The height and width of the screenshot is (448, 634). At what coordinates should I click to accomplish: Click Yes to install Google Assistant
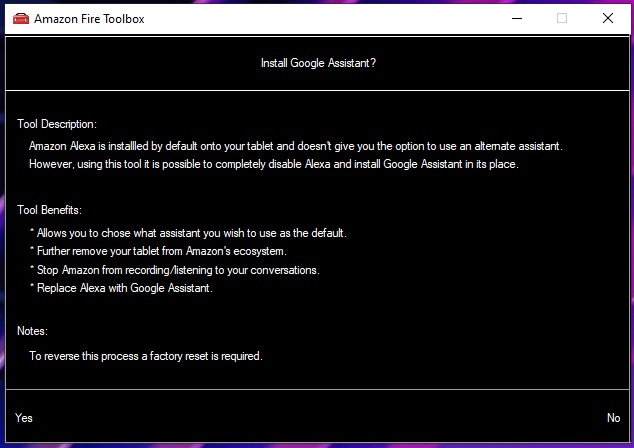tap(24, 418)
